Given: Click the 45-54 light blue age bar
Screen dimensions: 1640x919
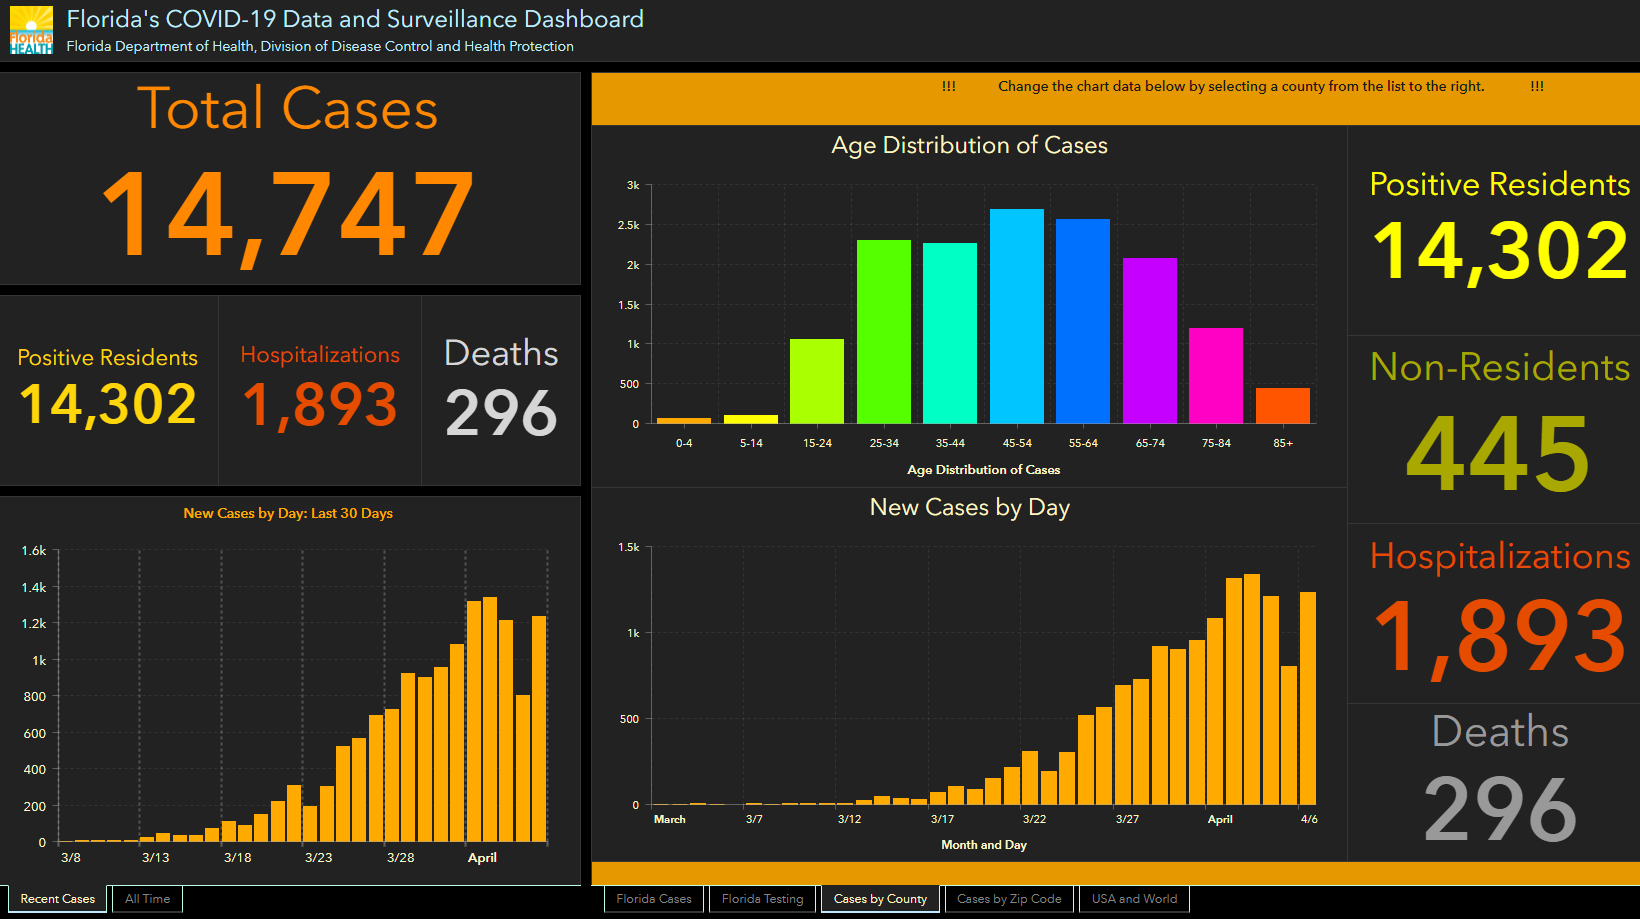Looking at the screenshot, I should (1017, 316).
